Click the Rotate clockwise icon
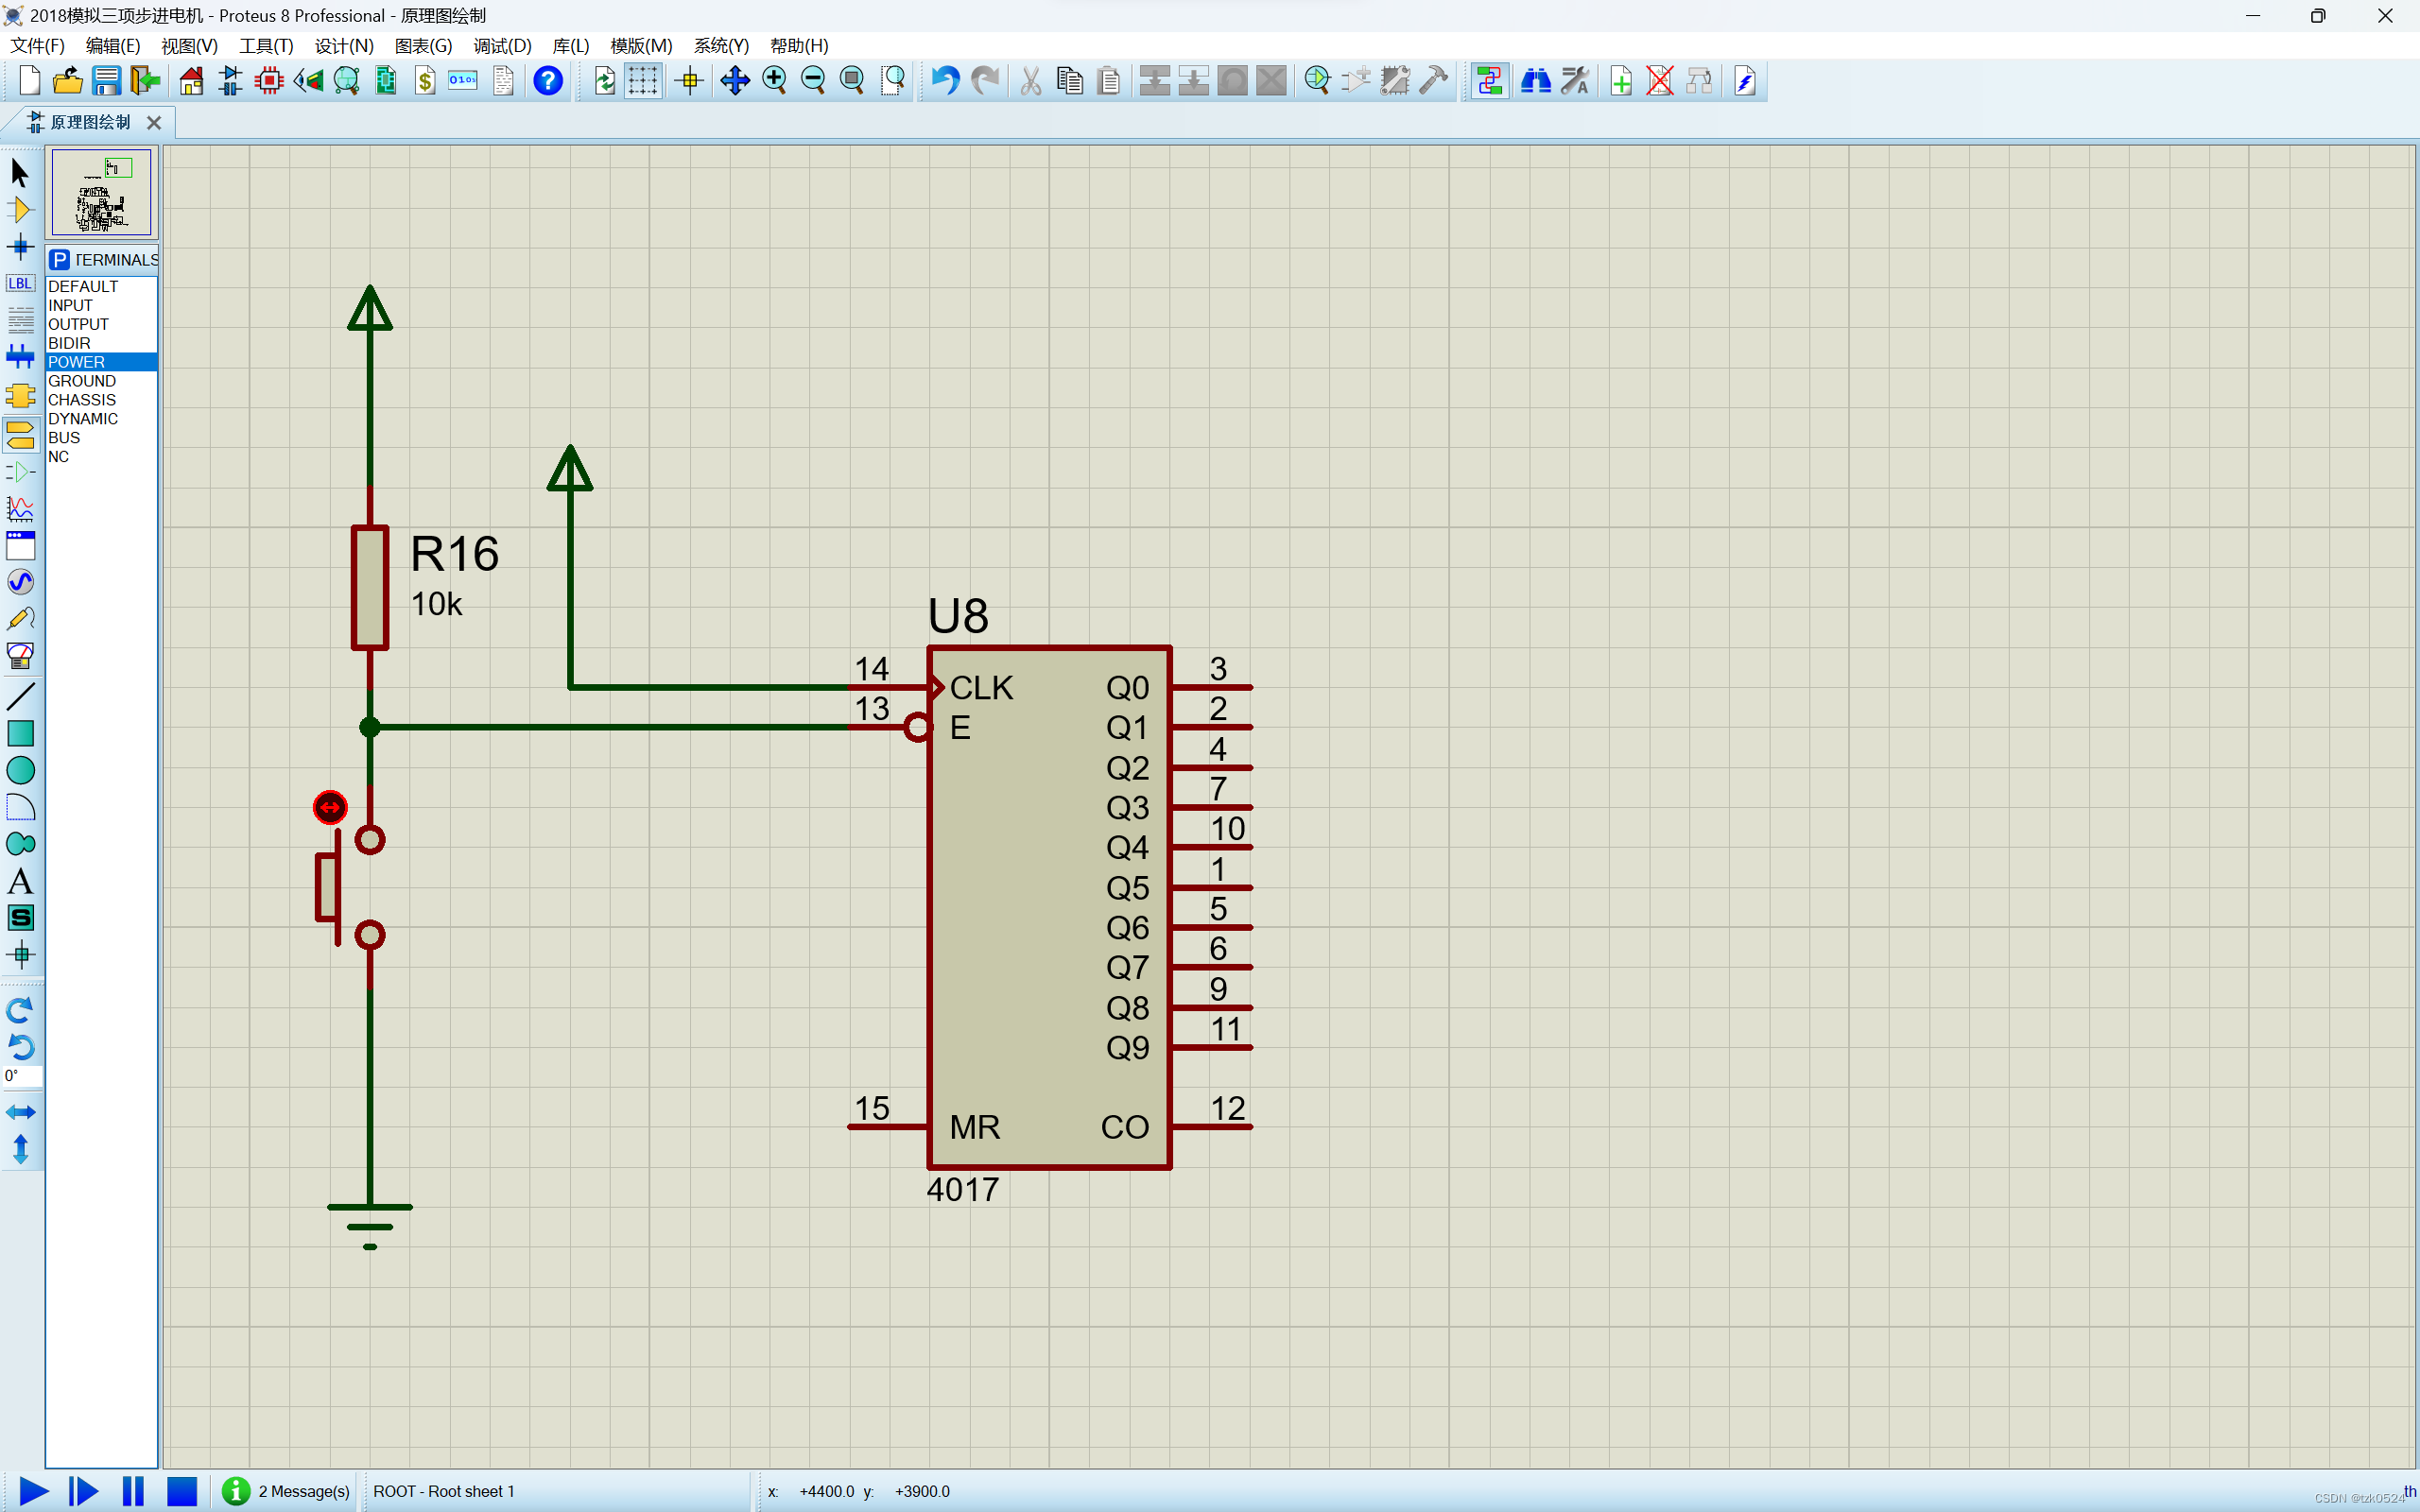2420x1512 pixels. [x=20, y=1009]
